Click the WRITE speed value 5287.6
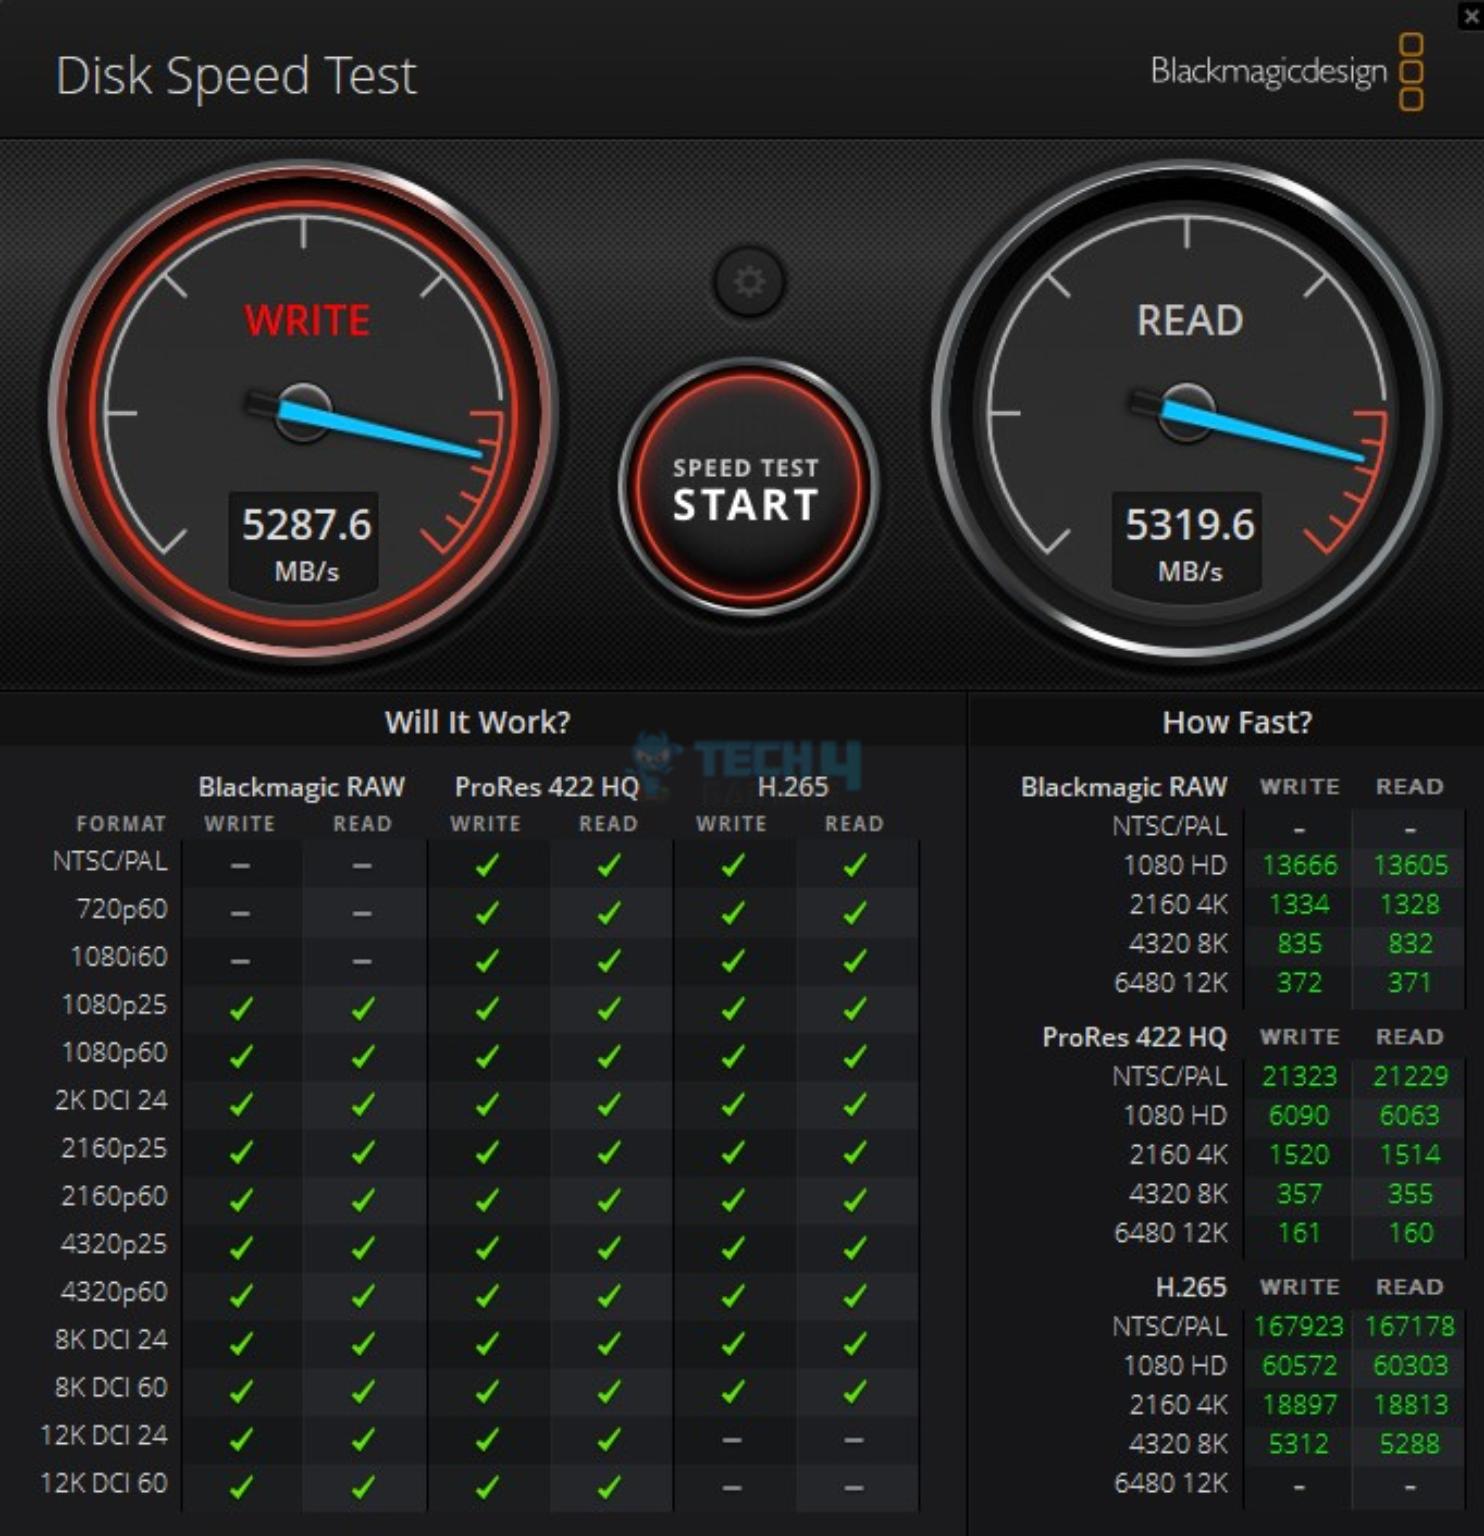 click(x=303, y=525)
